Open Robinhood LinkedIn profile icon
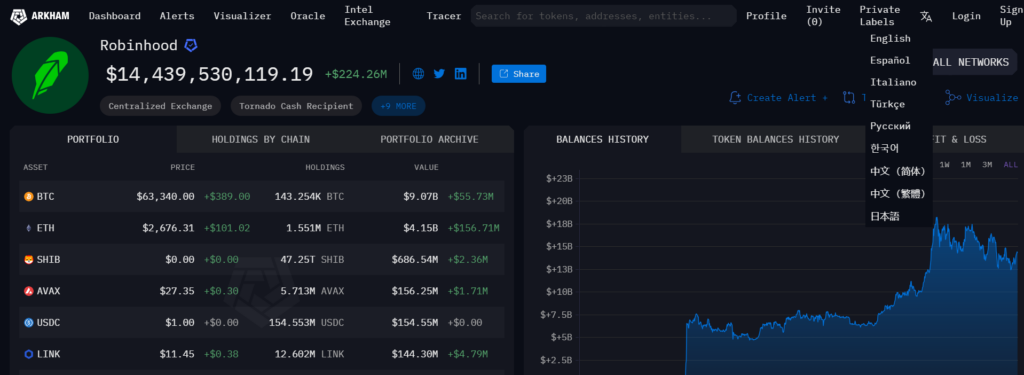This screenshot has width=1024, height=375. coord(460,74)
